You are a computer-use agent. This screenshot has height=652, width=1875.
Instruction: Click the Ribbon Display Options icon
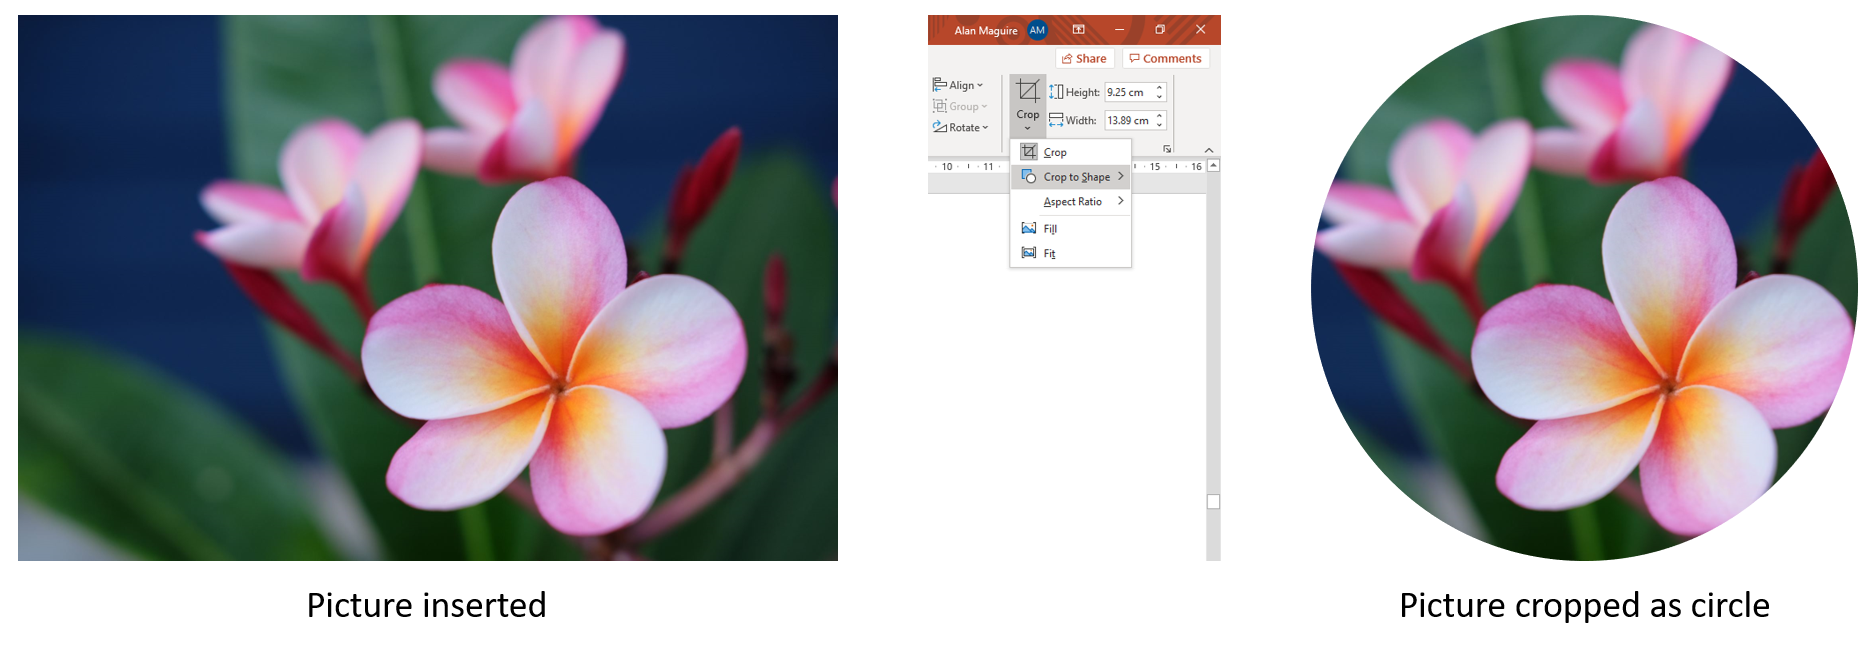[1079, 30]
